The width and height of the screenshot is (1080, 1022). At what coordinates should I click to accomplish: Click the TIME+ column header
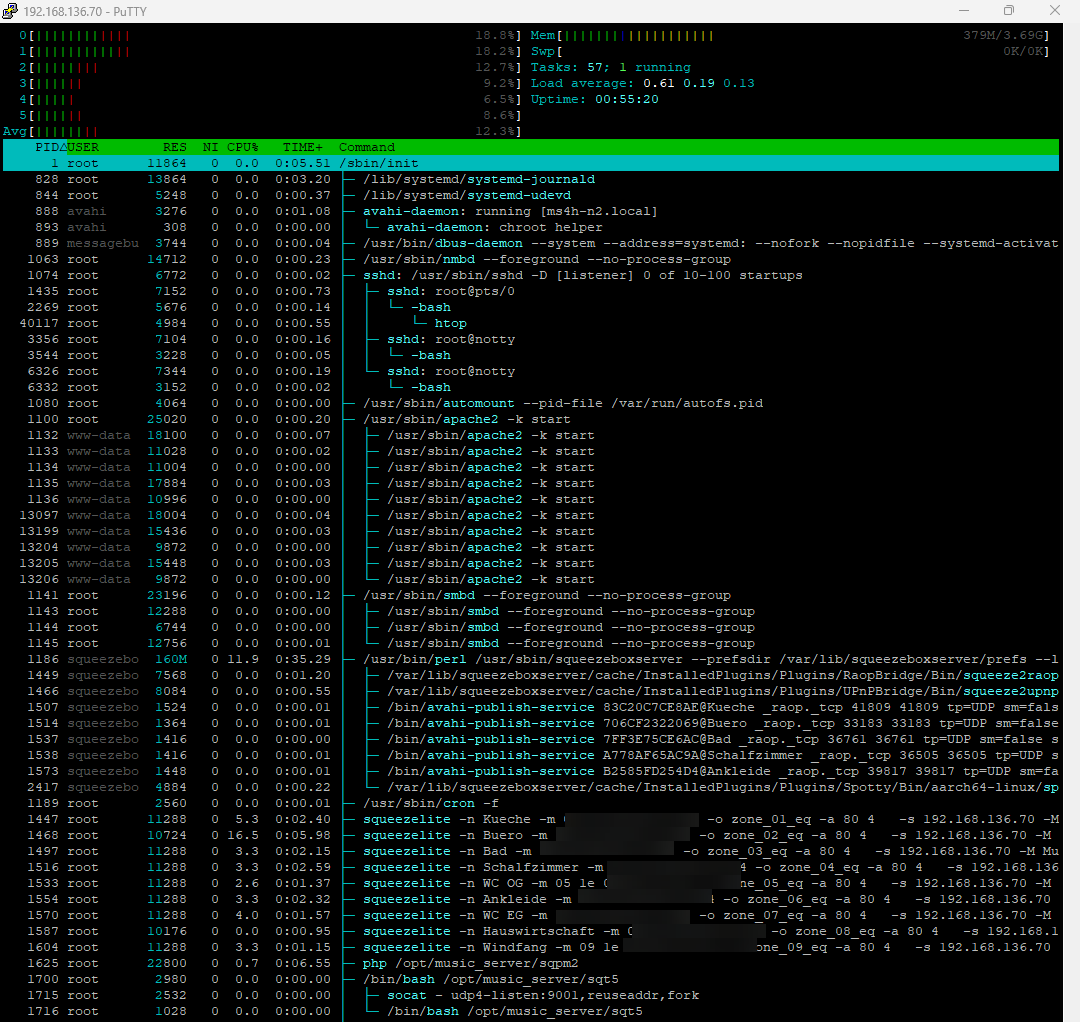point(302,147)
